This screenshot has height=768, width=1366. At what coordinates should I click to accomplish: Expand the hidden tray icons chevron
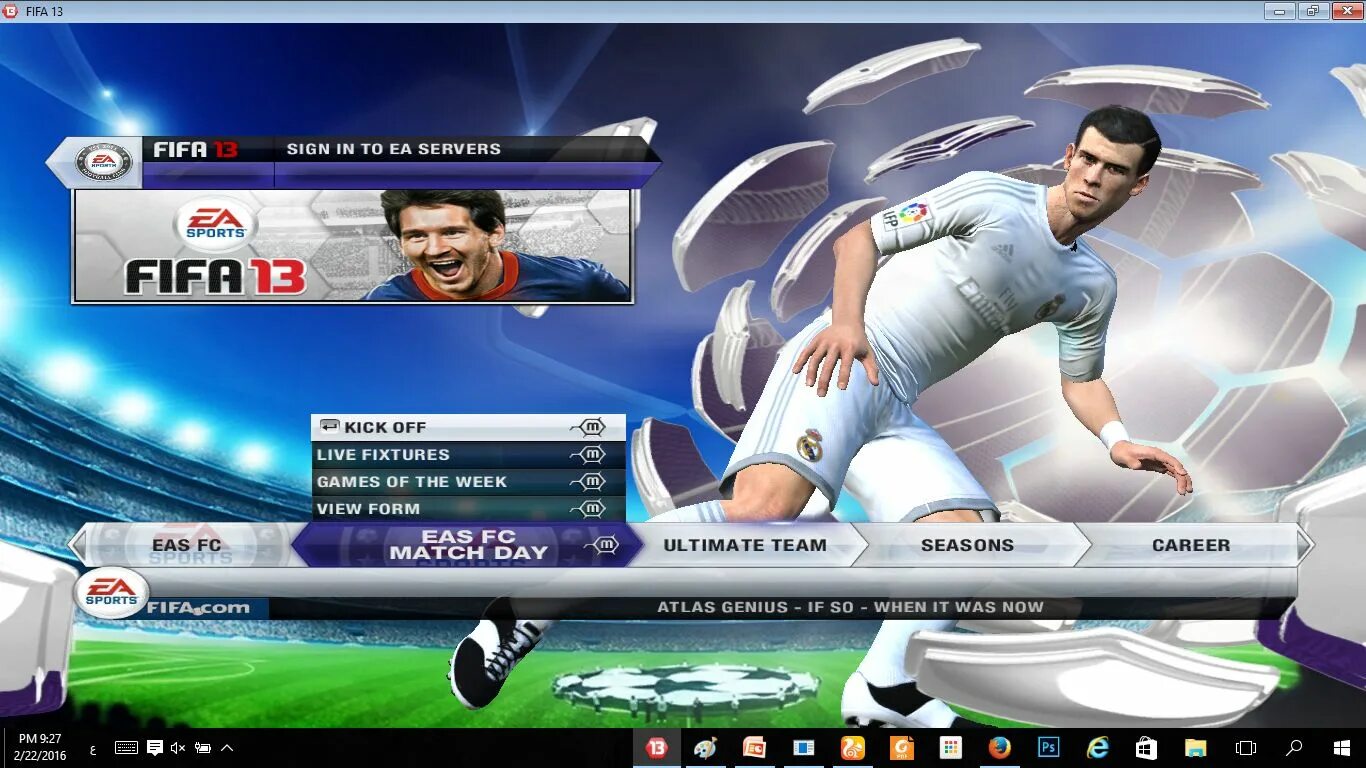point(227,747)
